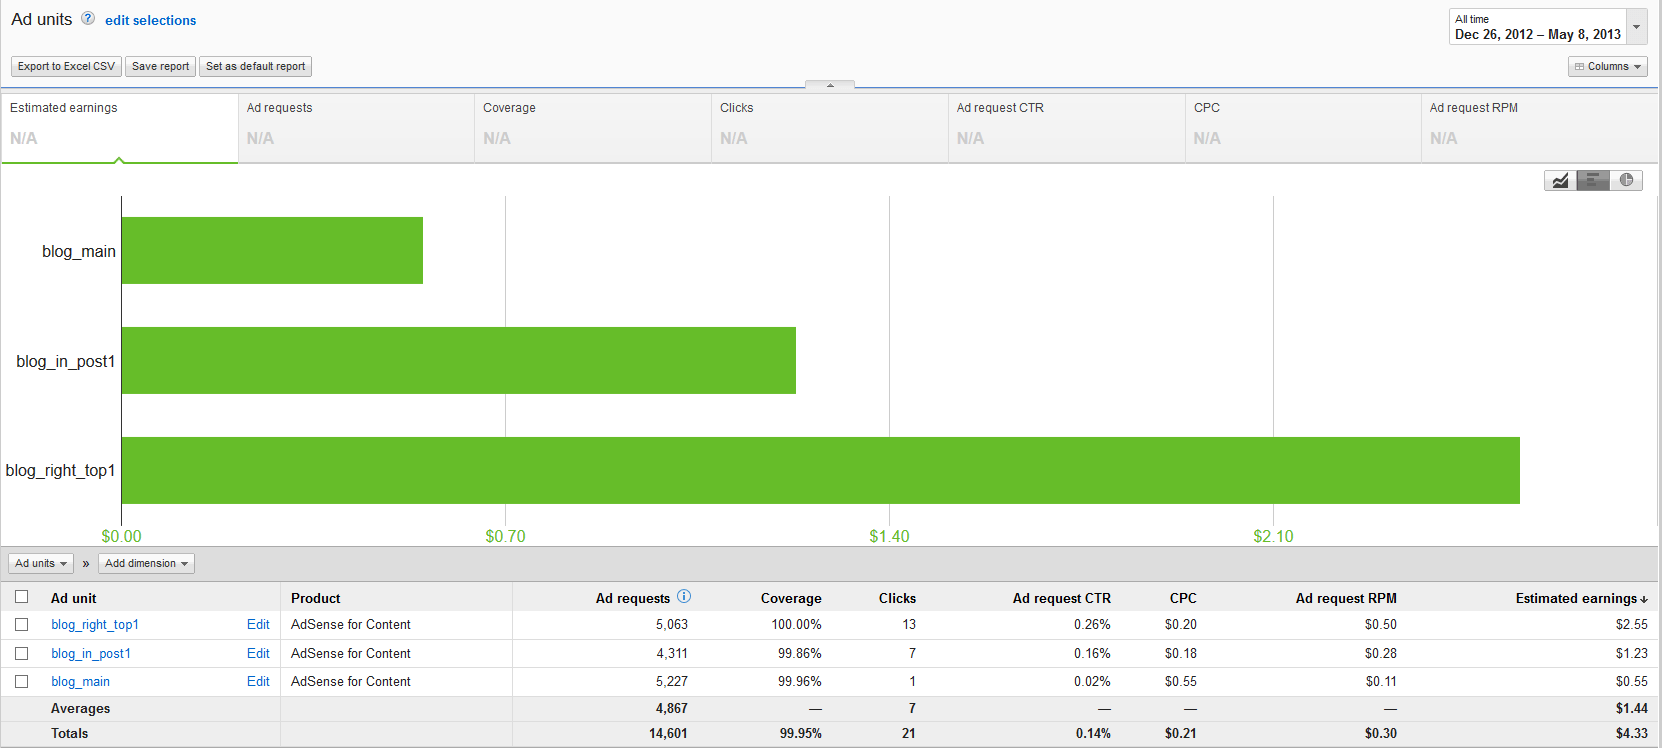Click the 5,063 ad requests value

click(x=672, y=624)
